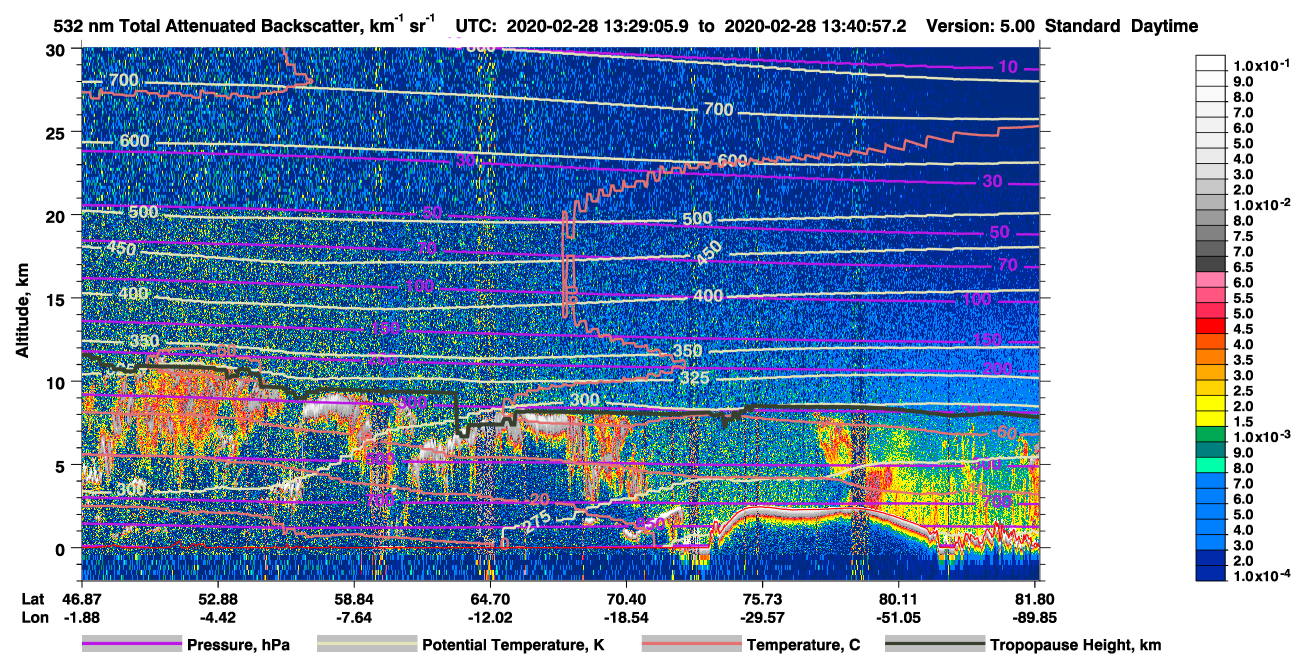Image resolution: width=1300 pixels, height=667 pixels.
Task: Click the salmon Temperature legend line
Action: point(690,645)
